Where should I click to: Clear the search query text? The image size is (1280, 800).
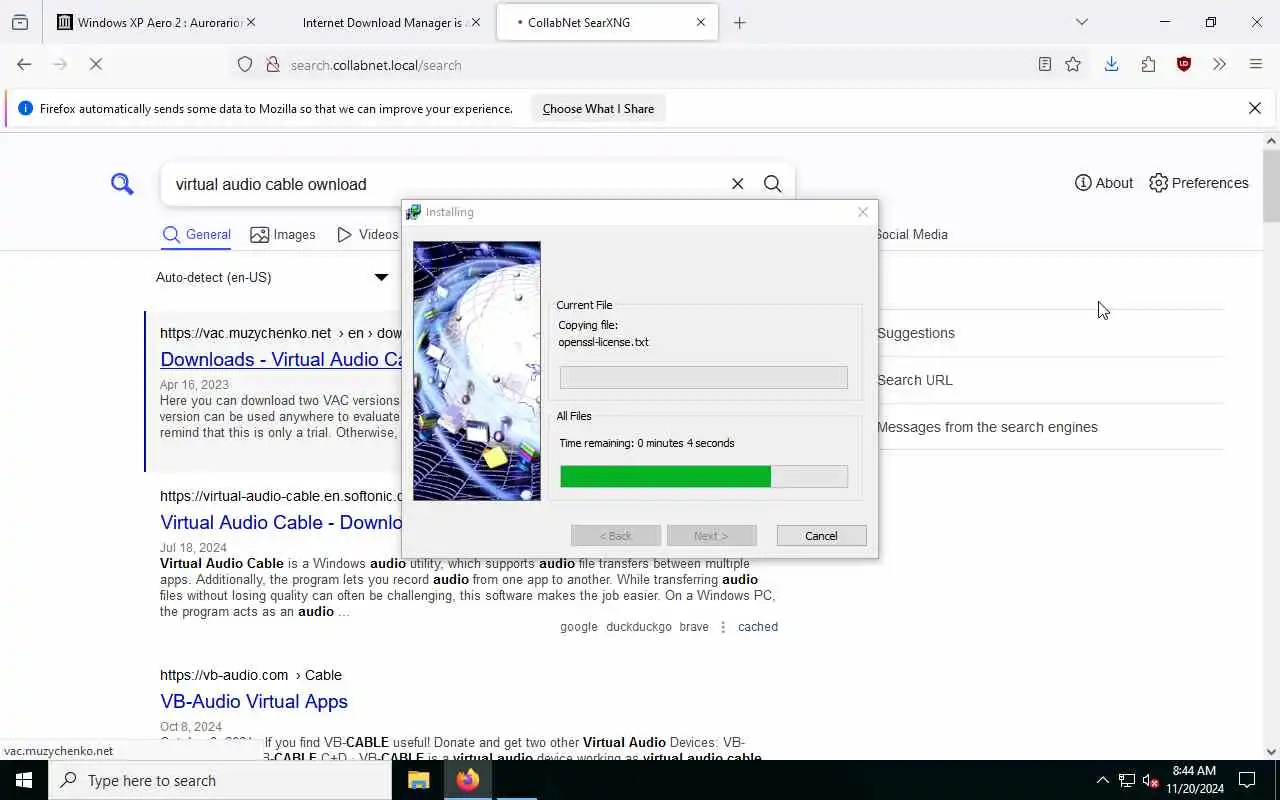pos(737,184)
